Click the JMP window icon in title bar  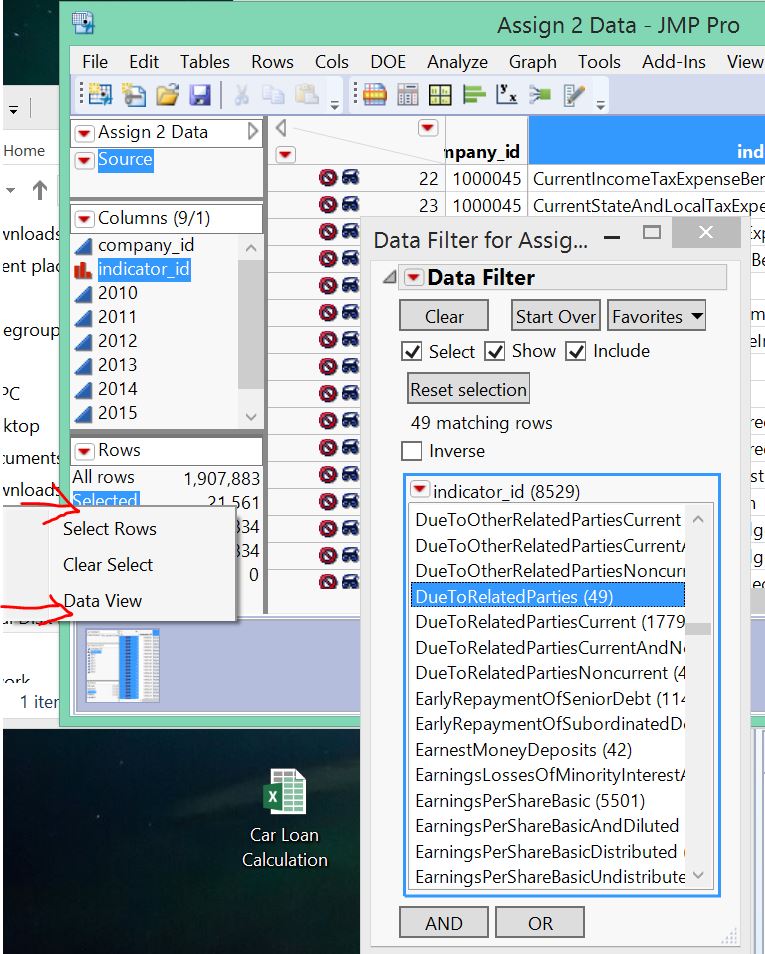tap(83, 23)
